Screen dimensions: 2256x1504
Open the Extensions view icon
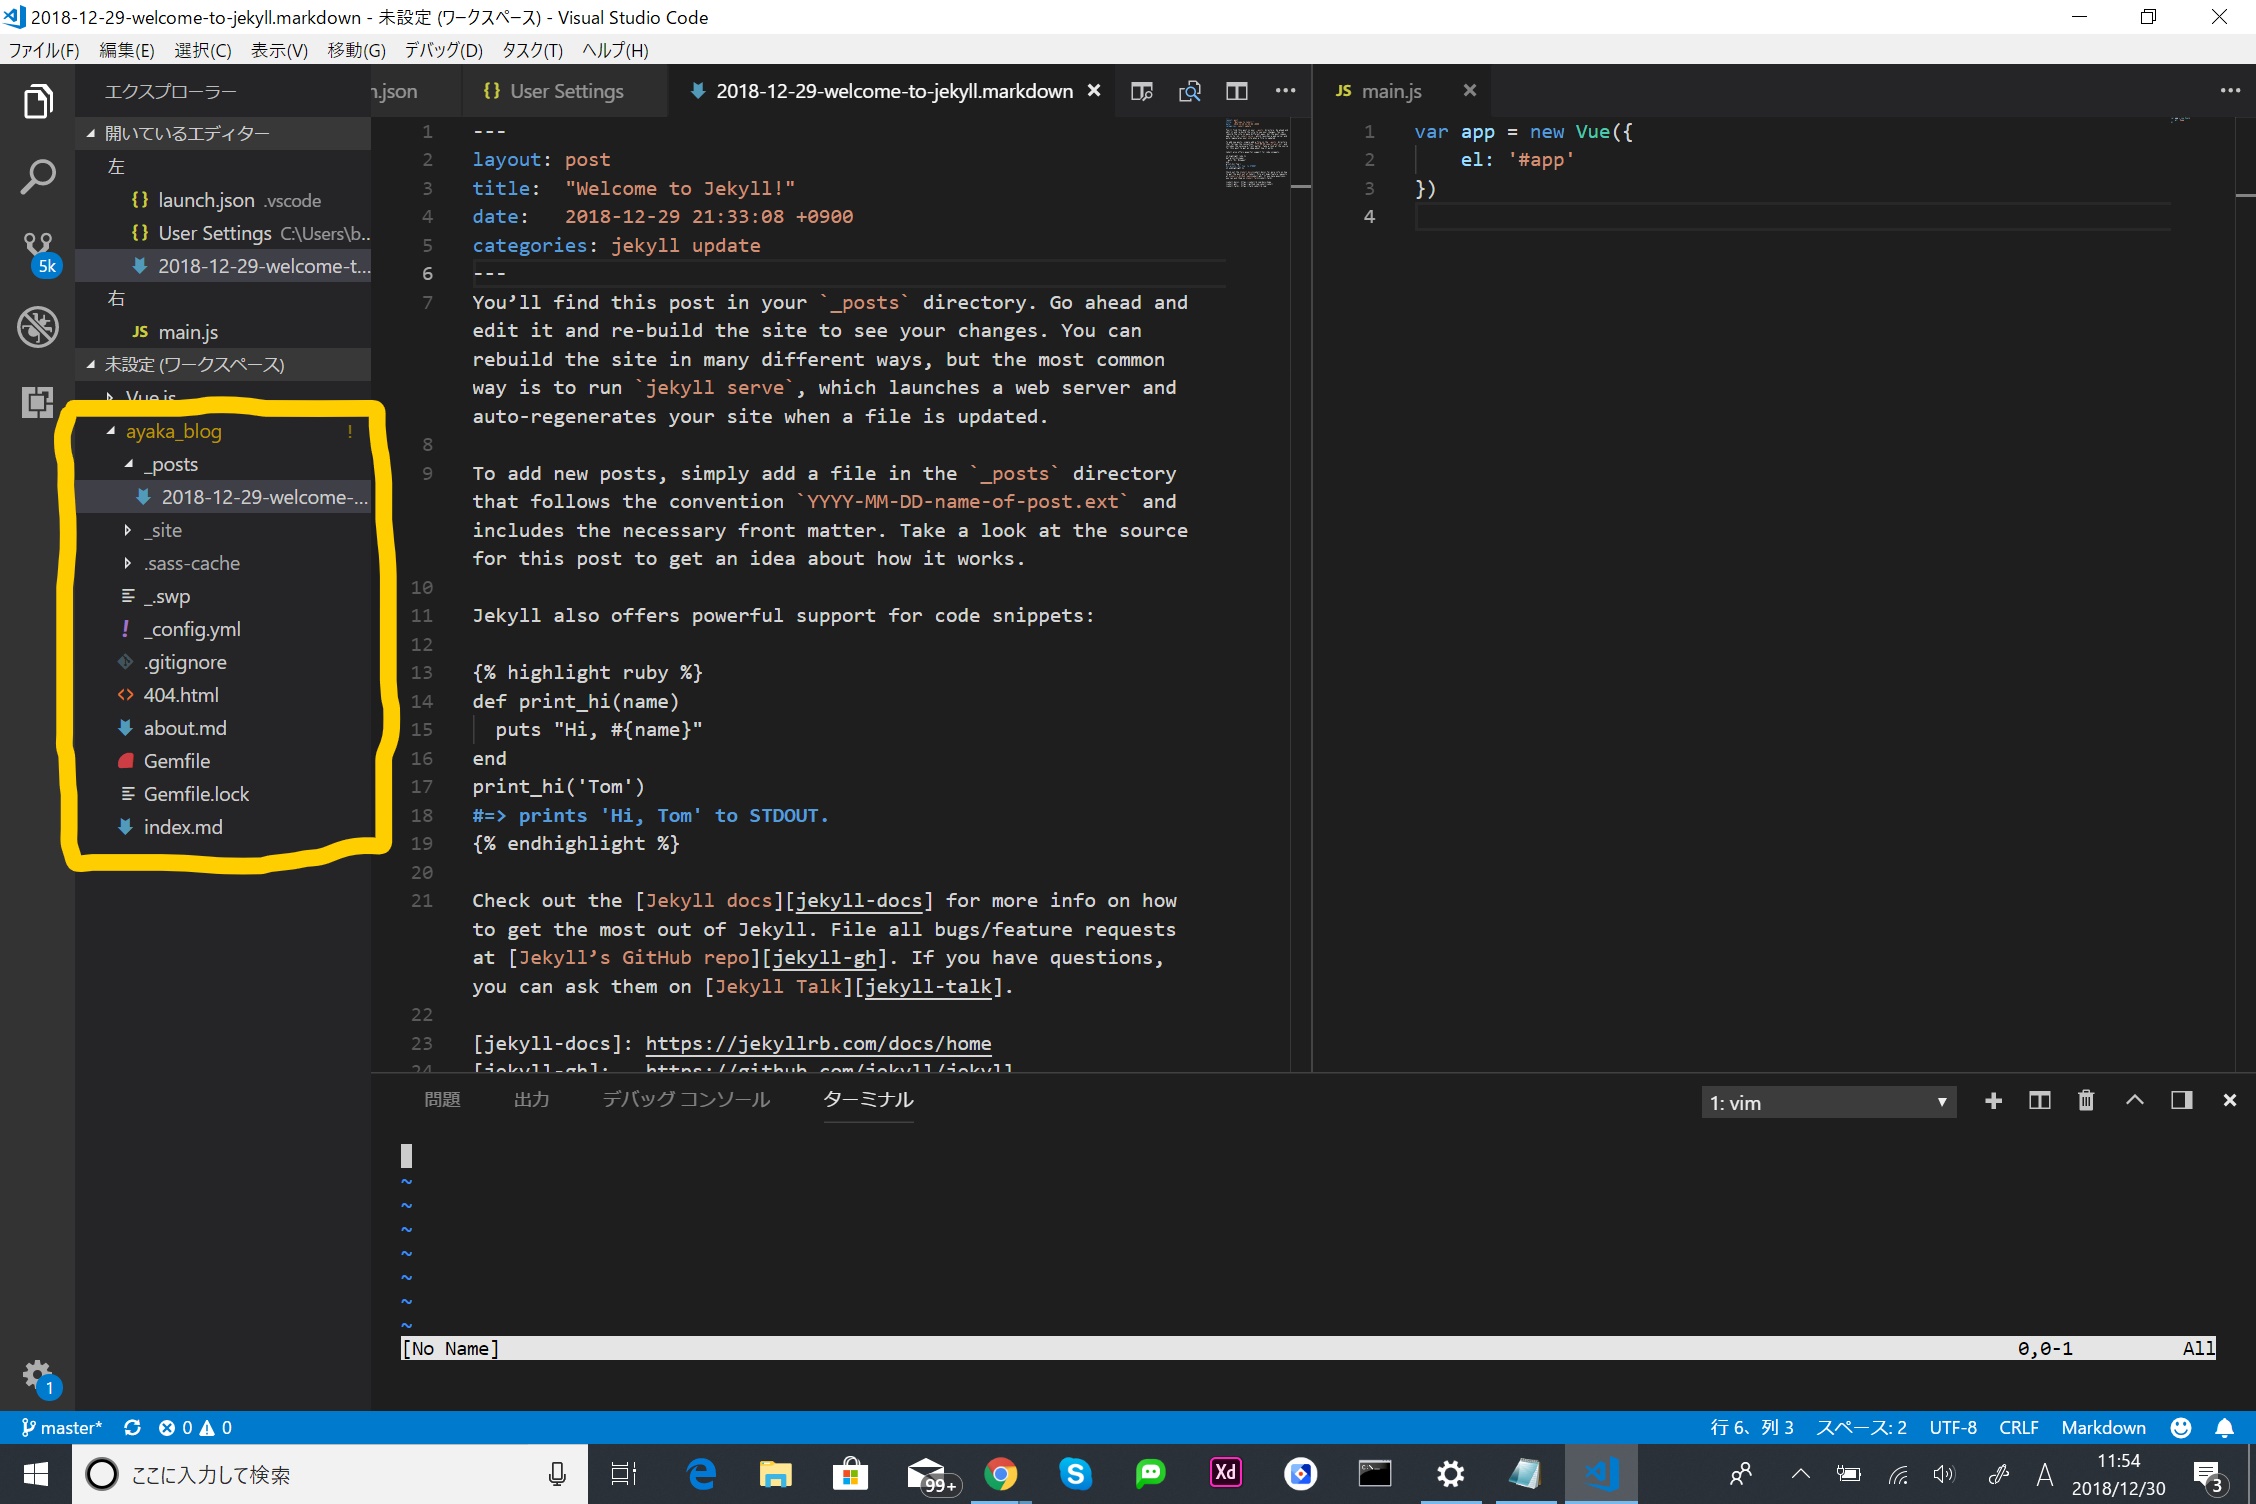pyautogui.click(x=38, y=402)
